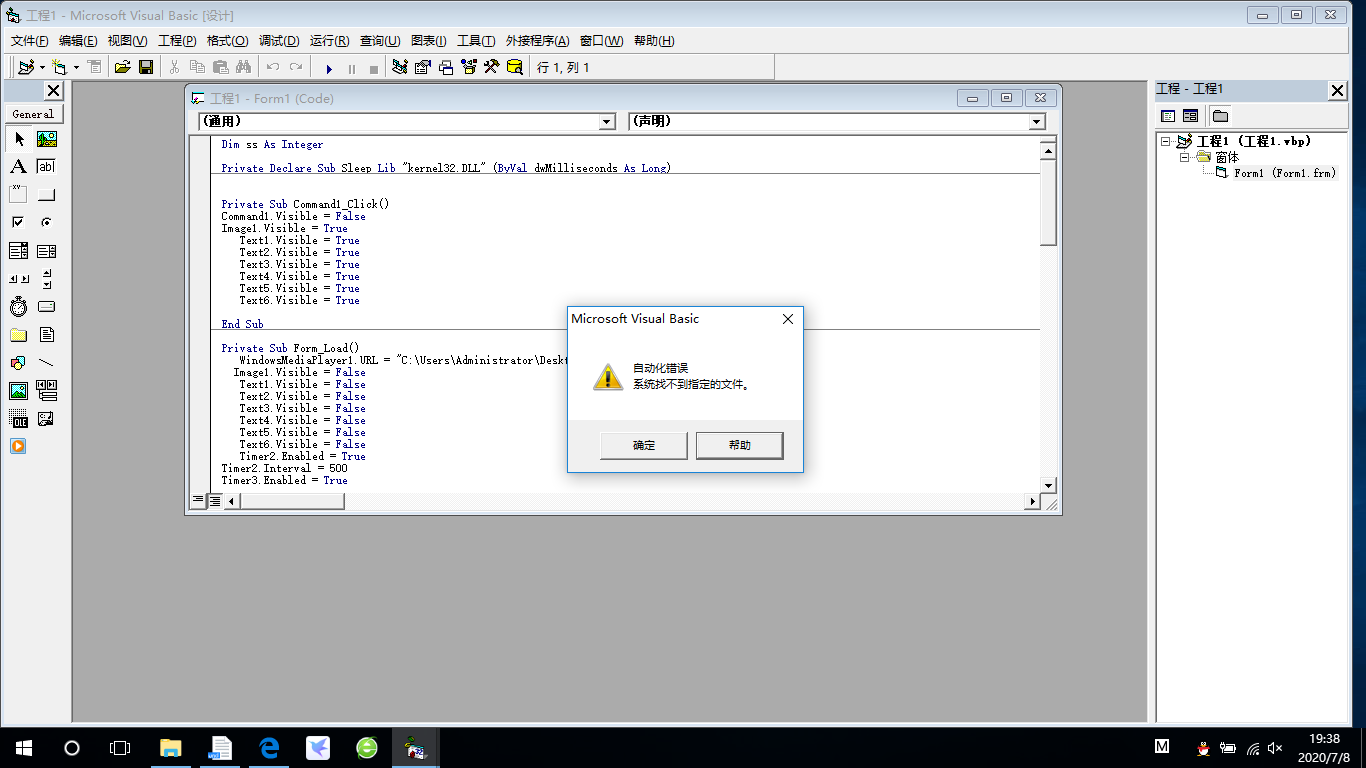Open the 调试(D) menu
The image size is (1366, 768).
pos(279,40)
